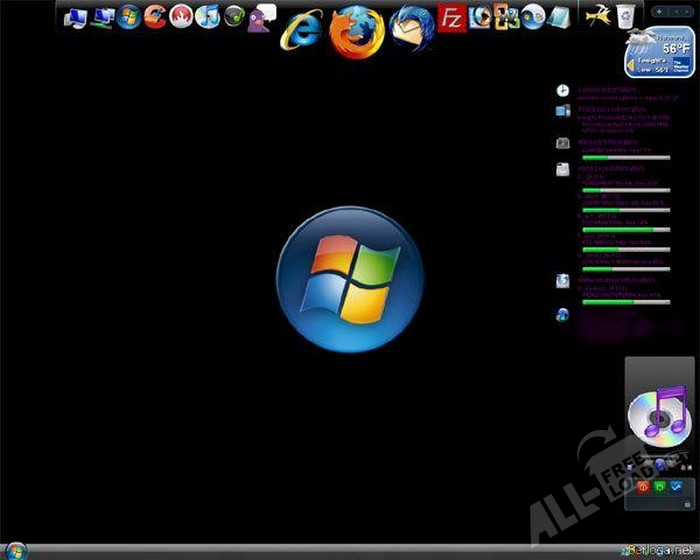Click the globe network icon in sidebar
Viewport: 700px width, 560px height.
[x=563, y=315]
